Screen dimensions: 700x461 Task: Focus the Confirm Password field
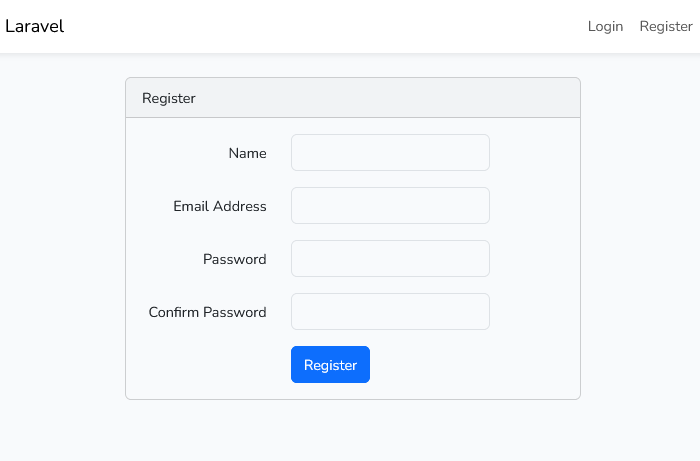tap(390, 312)
